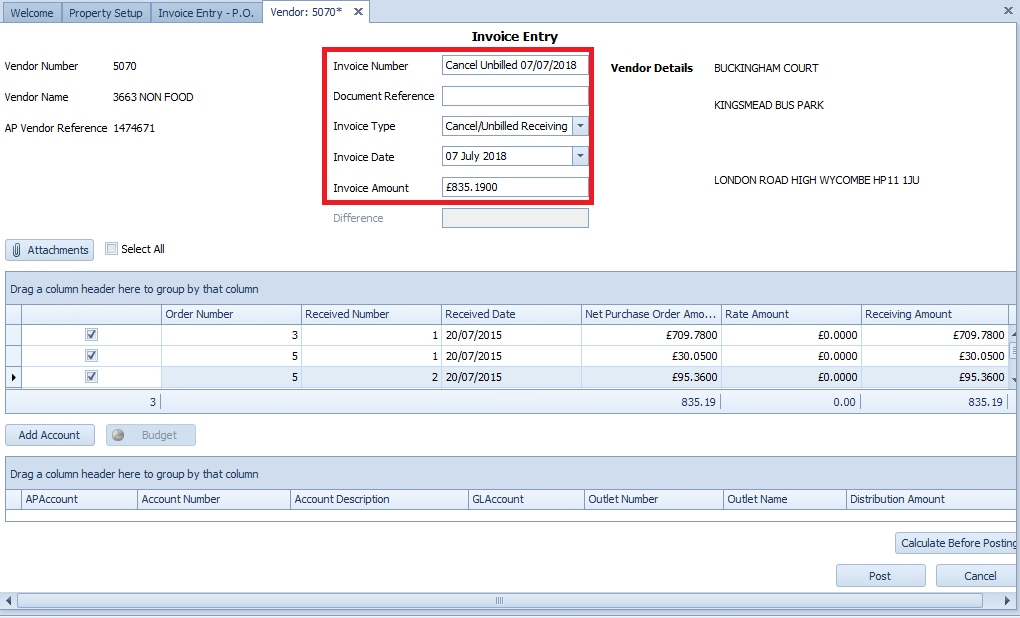Viewport: 1020px width, 618px height.
Task: Click the Attachments paperclip button
Action: tap(50, 250)
